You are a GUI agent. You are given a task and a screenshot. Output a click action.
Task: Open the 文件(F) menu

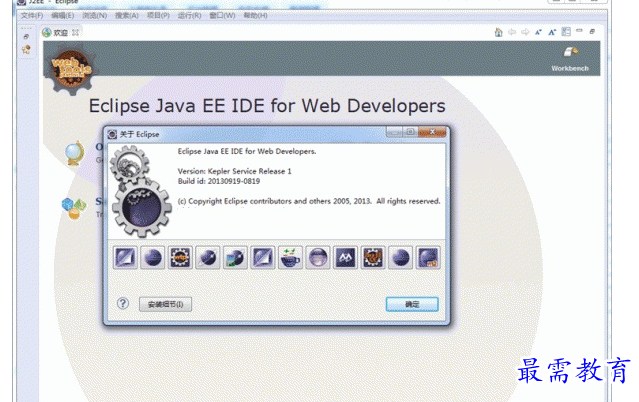[32, 15]
